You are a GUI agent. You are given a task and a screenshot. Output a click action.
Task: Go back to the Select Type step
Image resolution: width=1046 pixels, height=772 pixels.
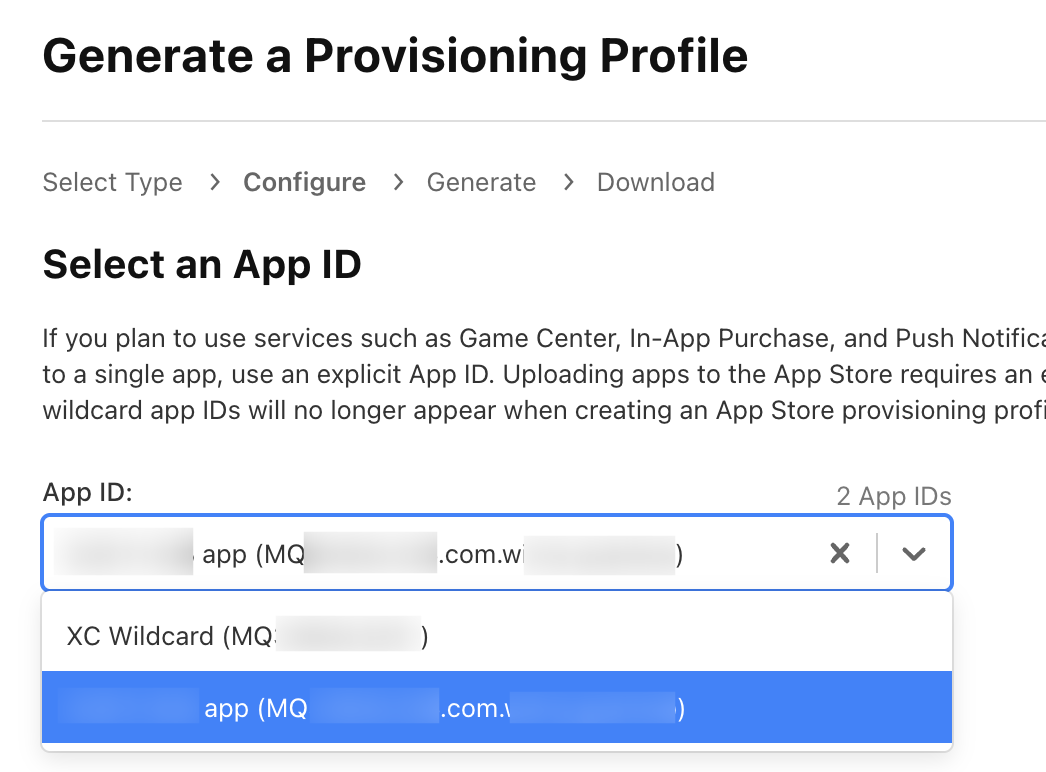tap(112, 182)
